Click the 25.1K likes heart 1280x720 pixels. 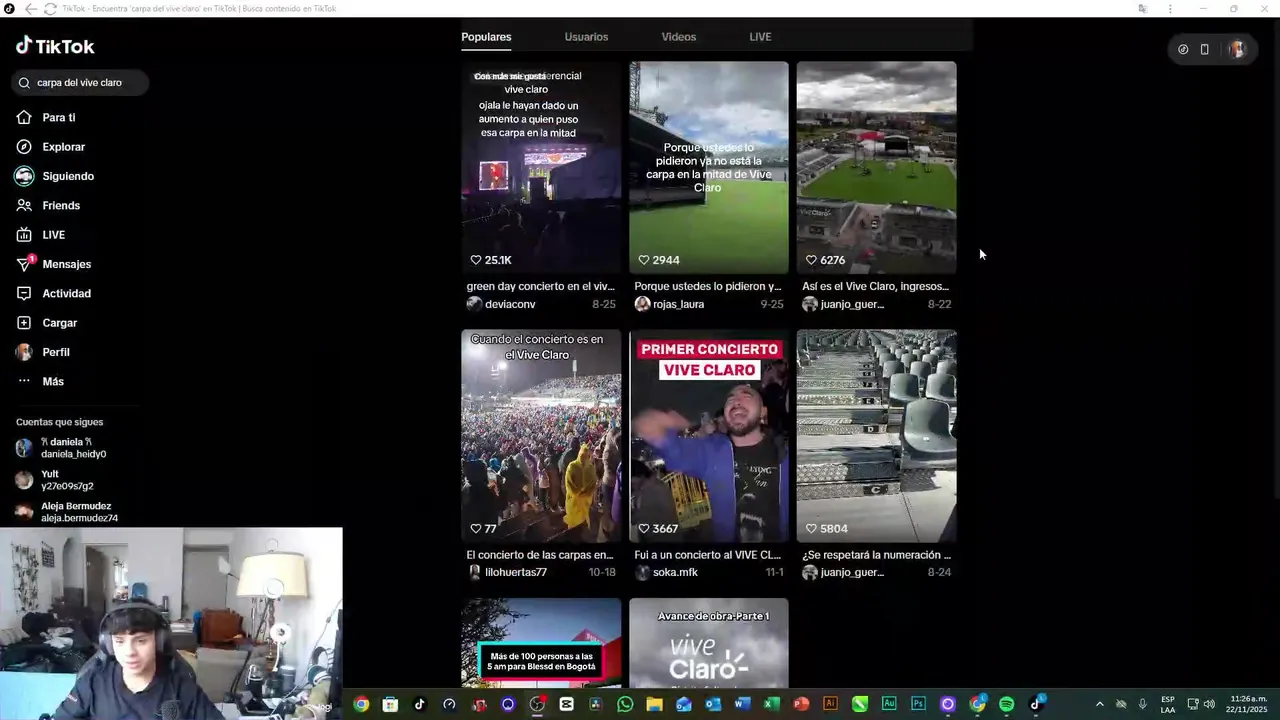[x=476, y=260]
